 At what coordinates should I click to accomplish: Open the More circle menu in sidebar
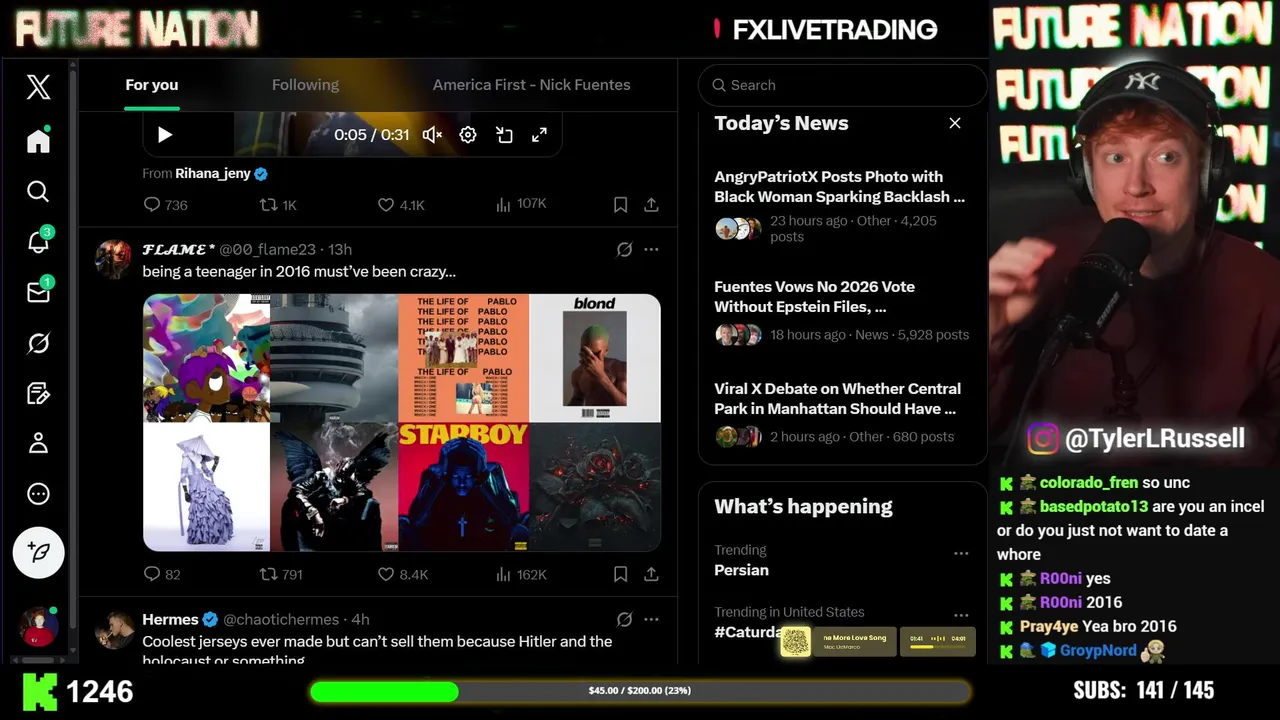[38, 494]
